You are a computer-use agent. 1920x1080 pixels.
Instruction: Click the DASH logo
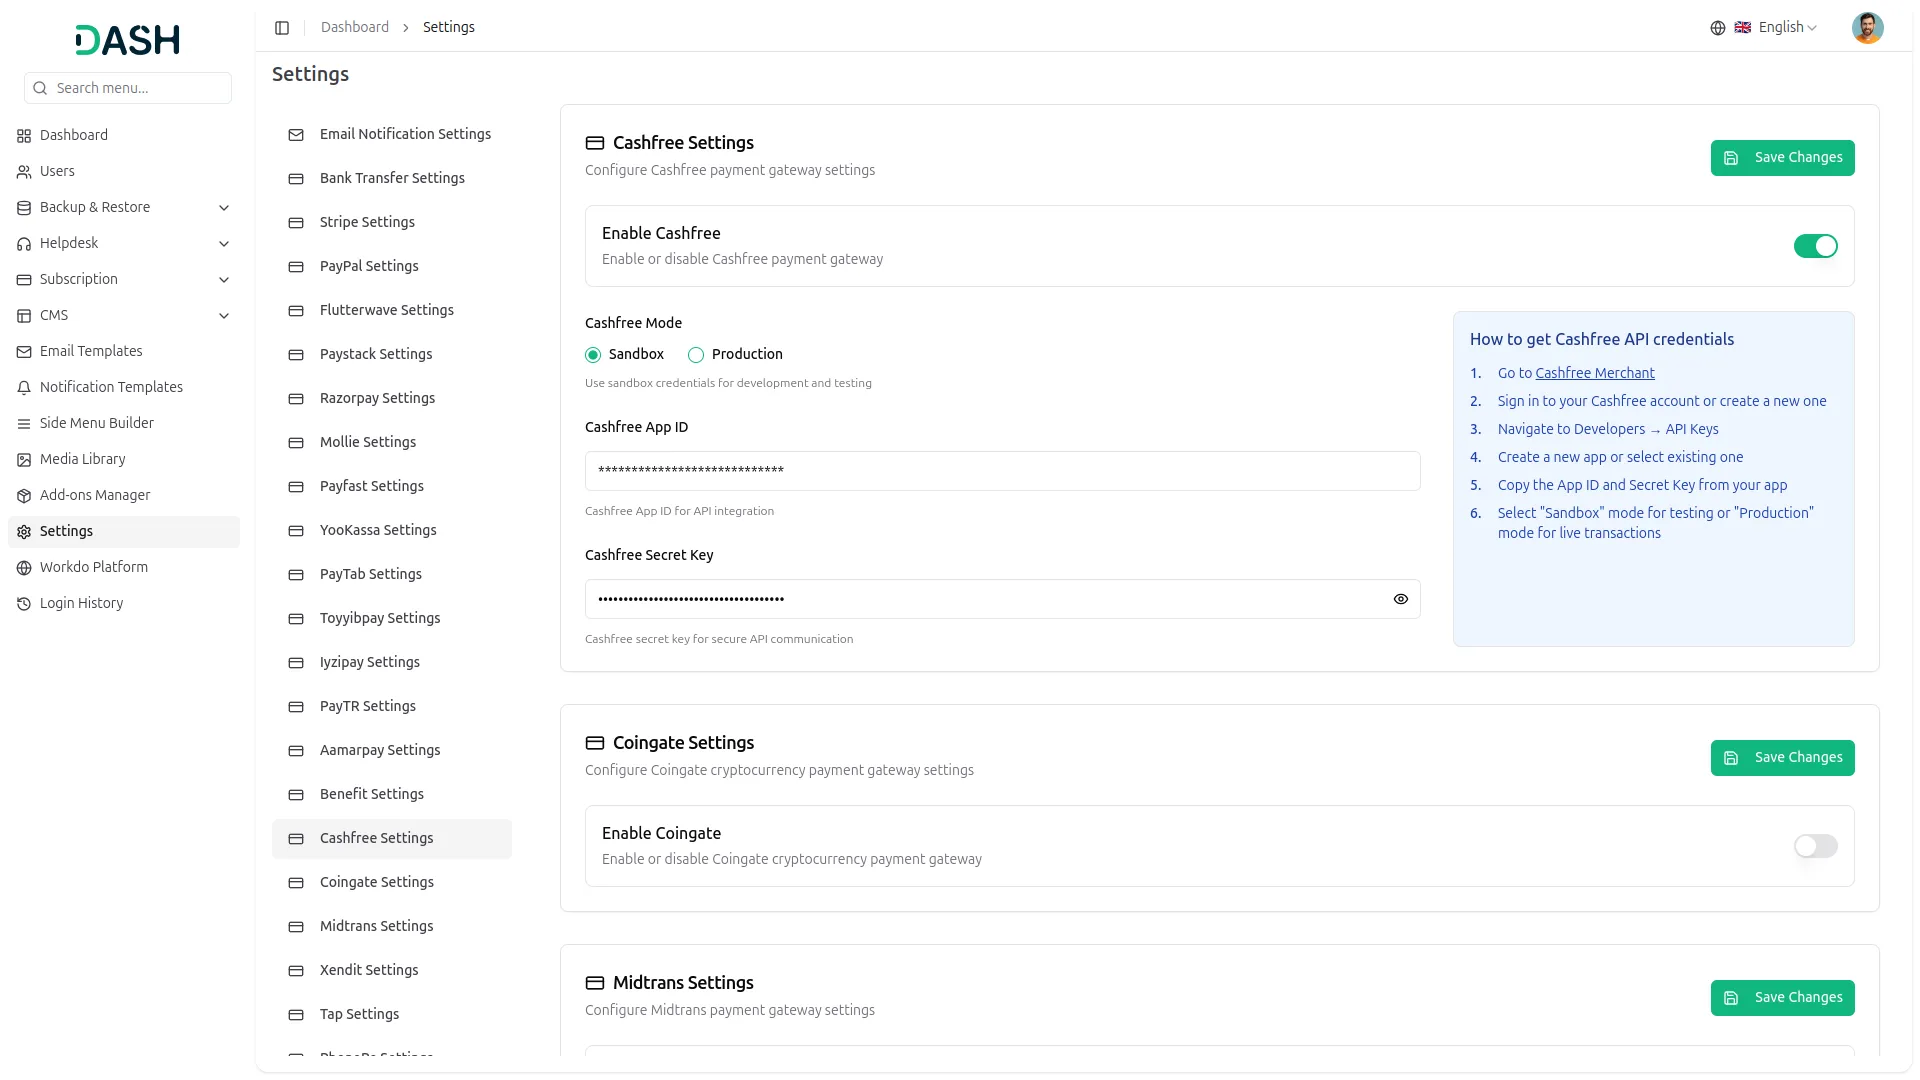pyautogui.click(x=128, y=40)
